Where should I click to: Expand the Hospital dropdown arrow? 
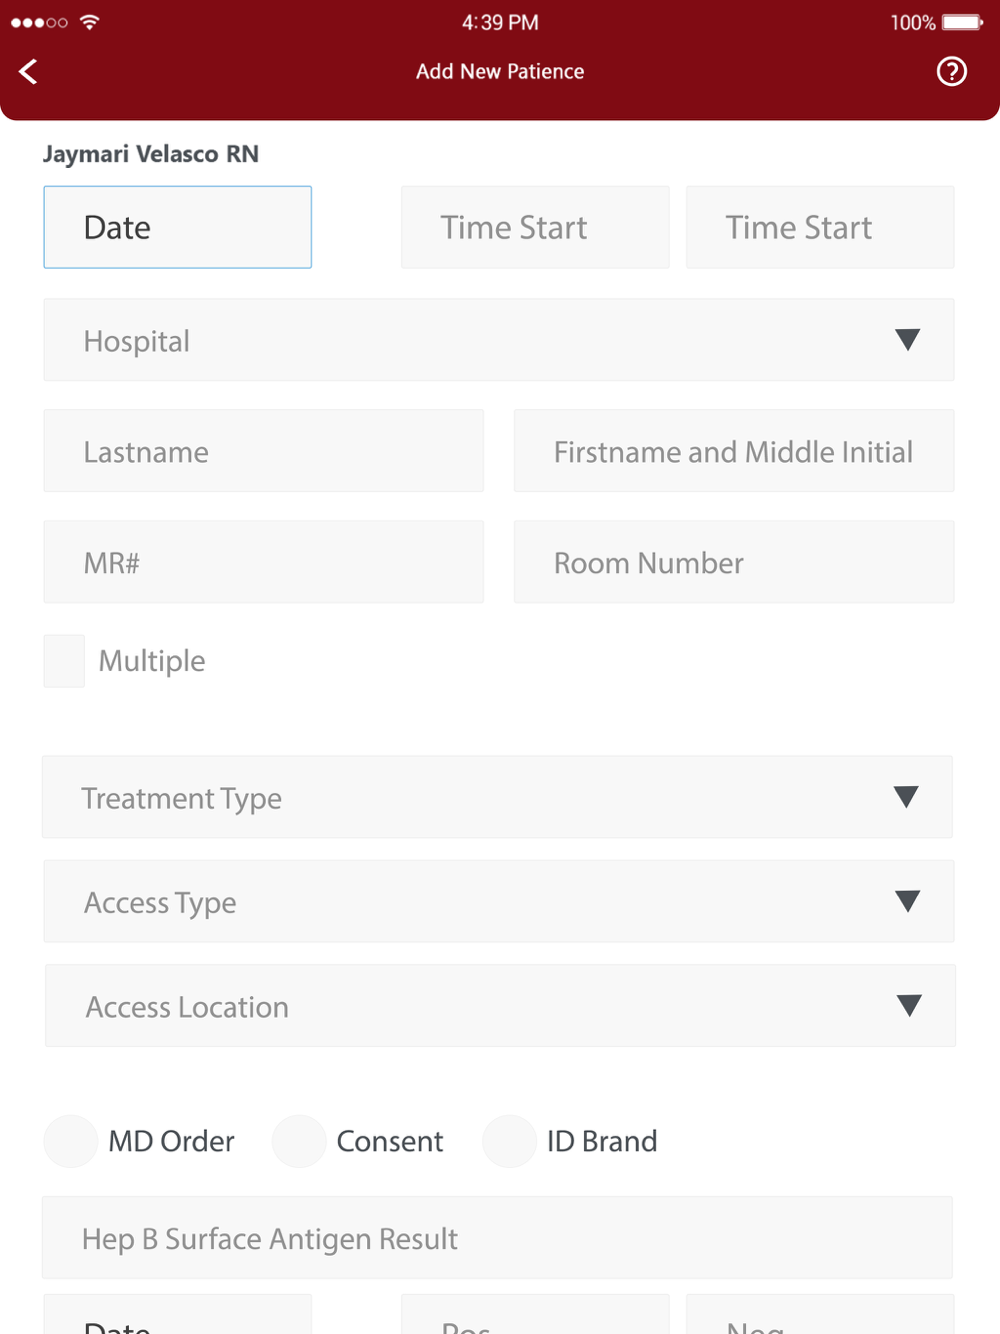click(907, 340)
